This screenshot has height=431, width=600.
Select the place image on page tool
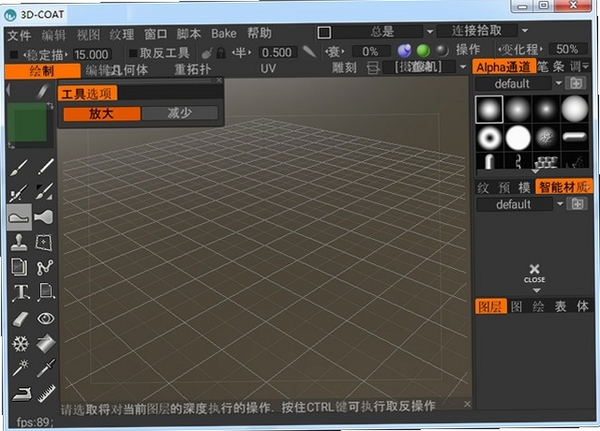click(46, 292)
